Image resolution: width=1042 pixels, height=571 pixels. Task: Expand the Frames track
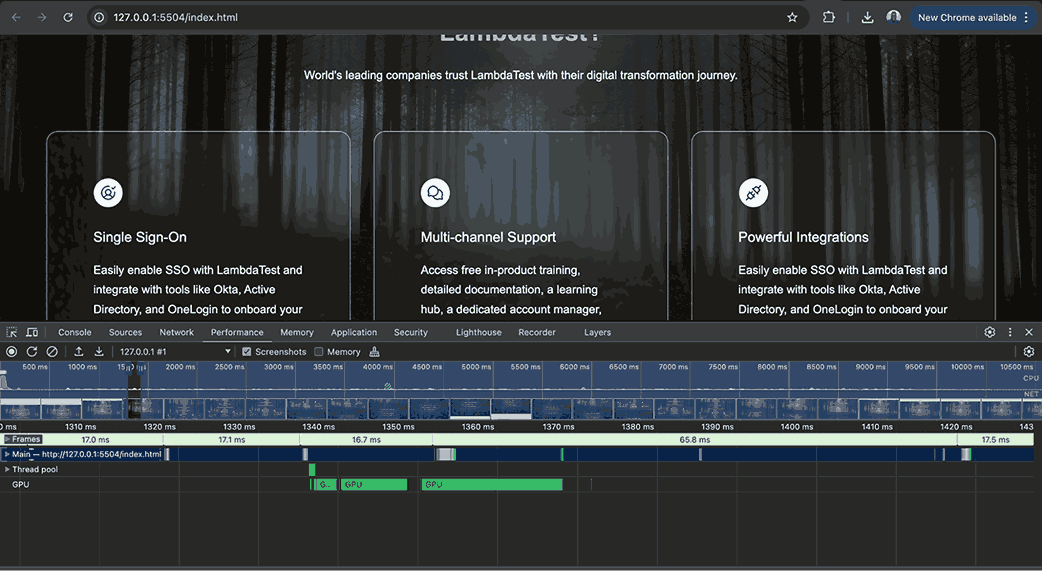coord(7,439)
